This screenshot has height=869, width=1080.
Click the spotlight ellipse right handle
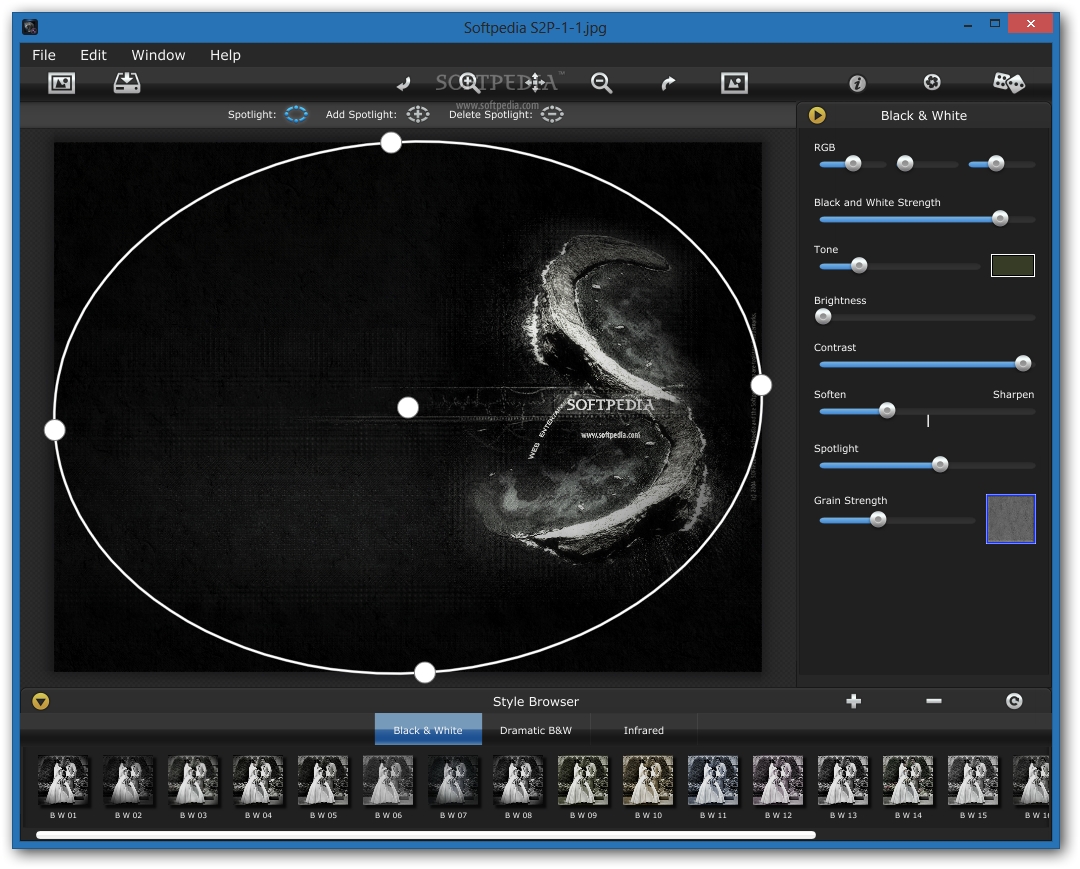pyautogui.click(x=761, y=385)
